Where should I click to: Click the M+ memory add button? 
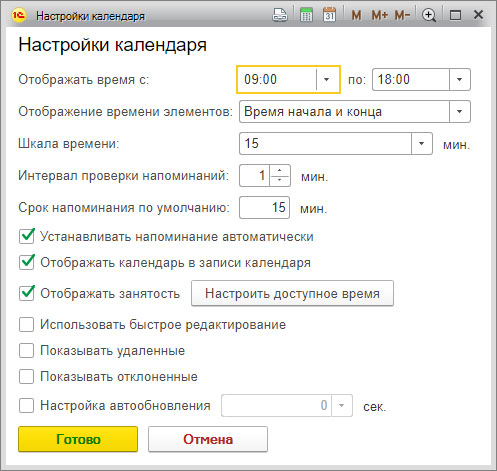pyautogui.click(x=379, y=15)
